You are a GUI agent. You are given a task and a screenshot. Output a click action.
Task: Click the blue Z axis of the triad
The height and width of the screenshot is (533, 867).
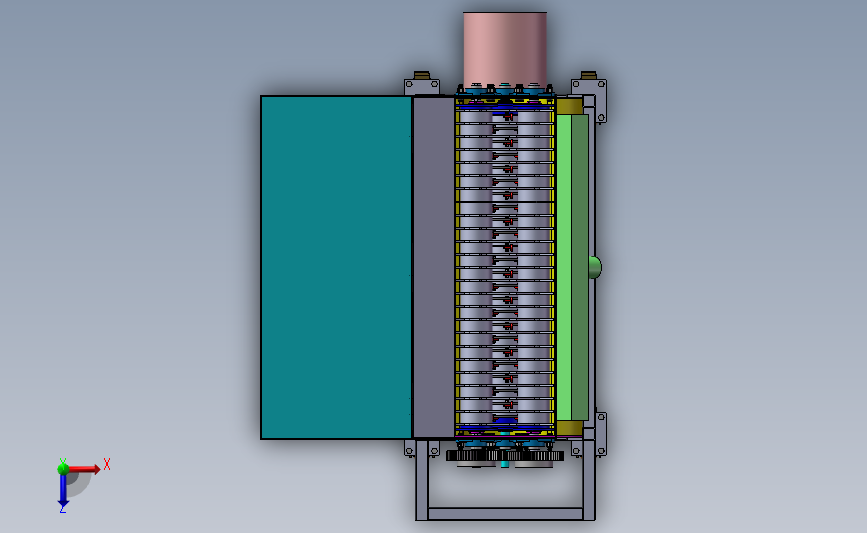click(x=63, y=490)
